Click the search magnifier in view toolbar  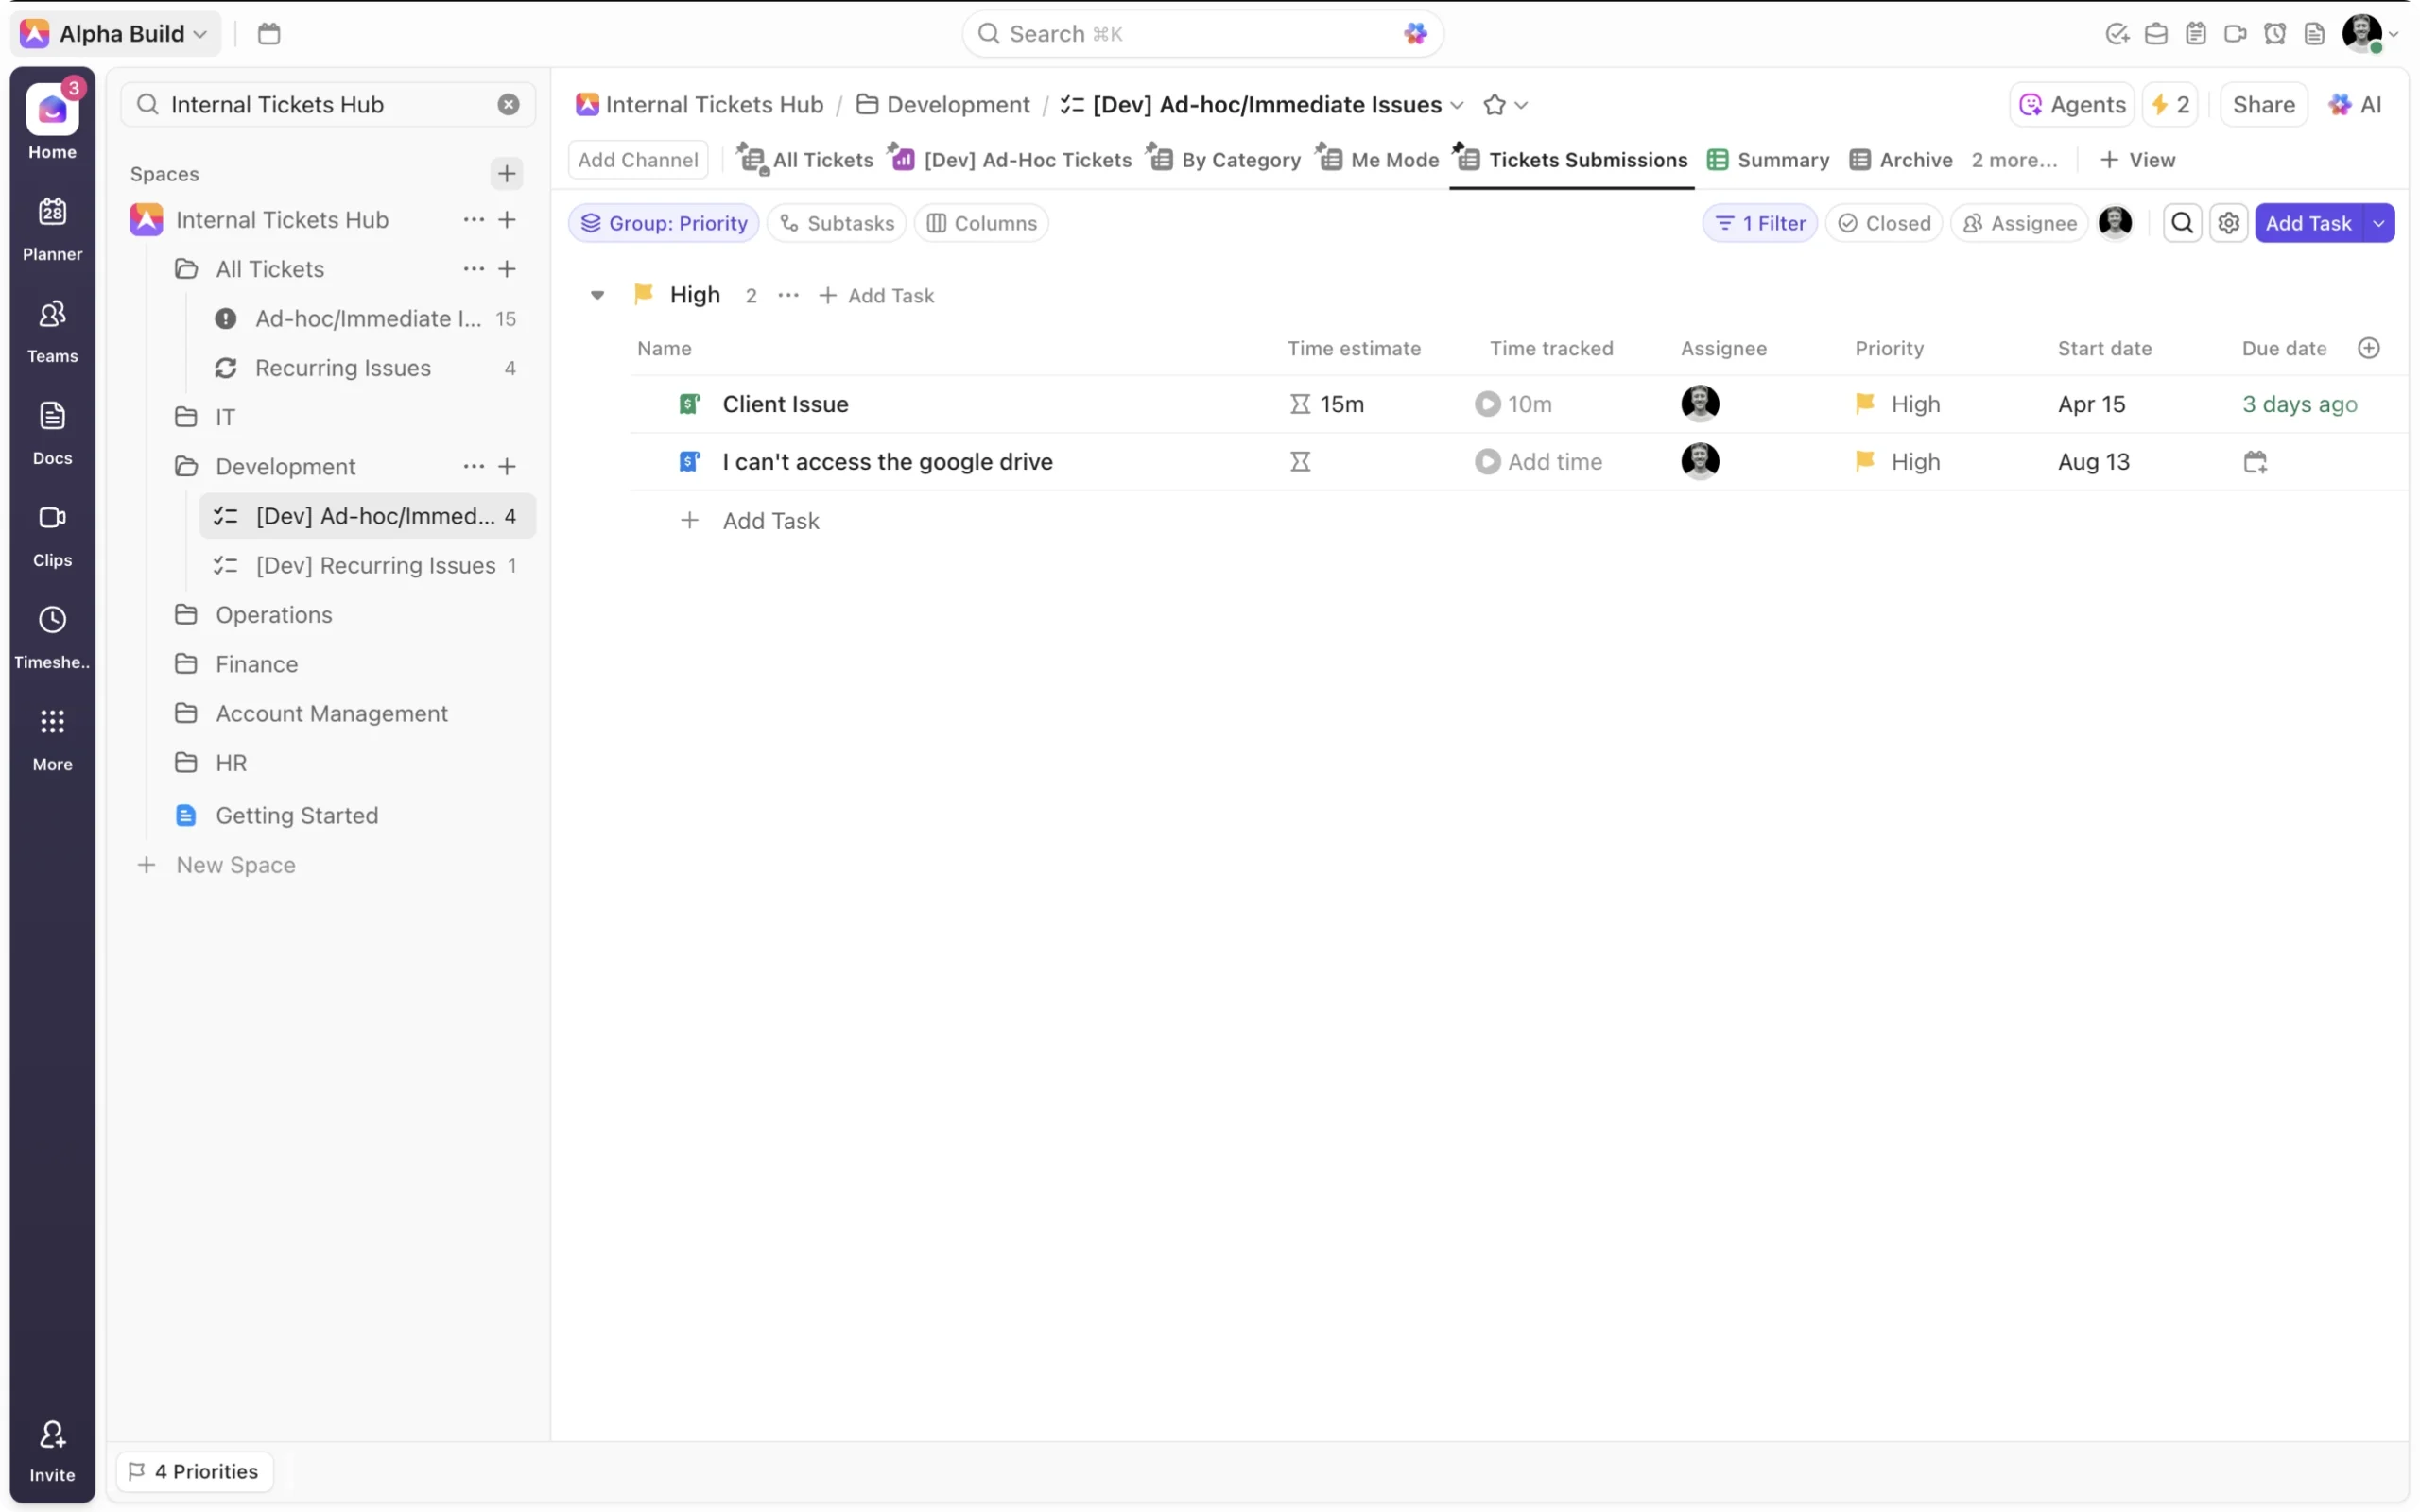[2181, 223]
